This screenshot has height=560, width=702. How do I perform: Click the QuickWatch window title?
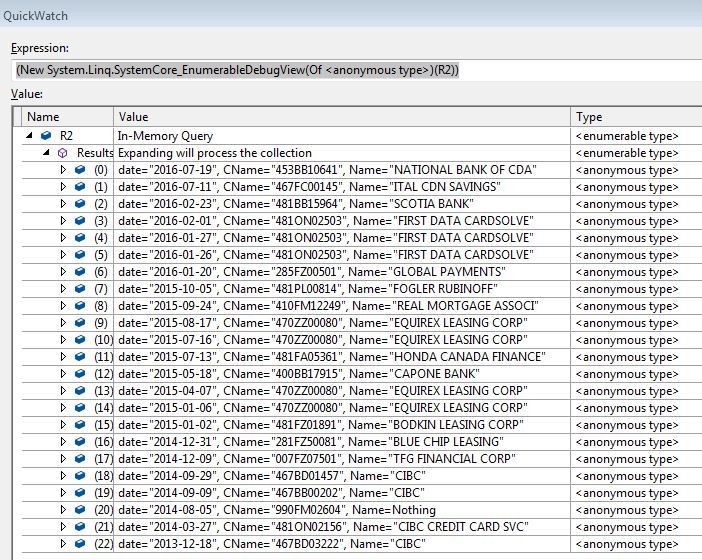point(35,16)
